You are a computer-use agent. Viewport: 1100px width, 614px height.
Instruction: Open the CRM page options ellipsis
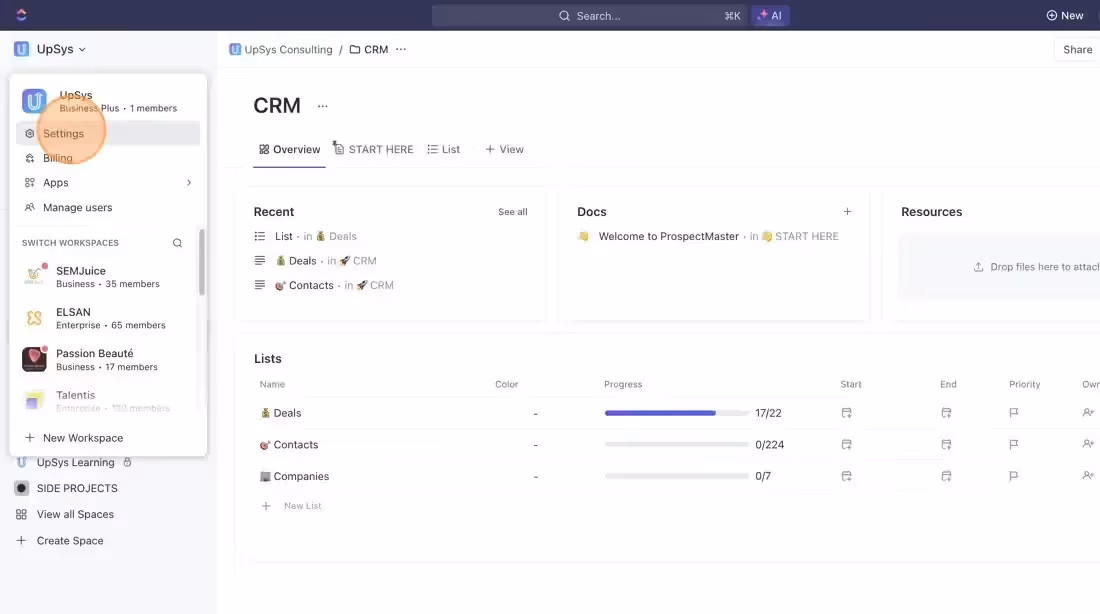pos(322,105)
